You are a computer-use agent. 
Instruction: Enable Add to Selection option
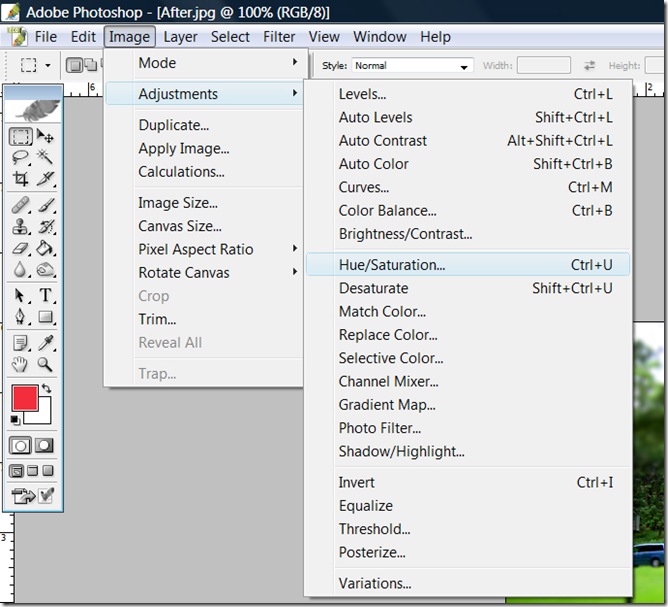tap(91, 65)
